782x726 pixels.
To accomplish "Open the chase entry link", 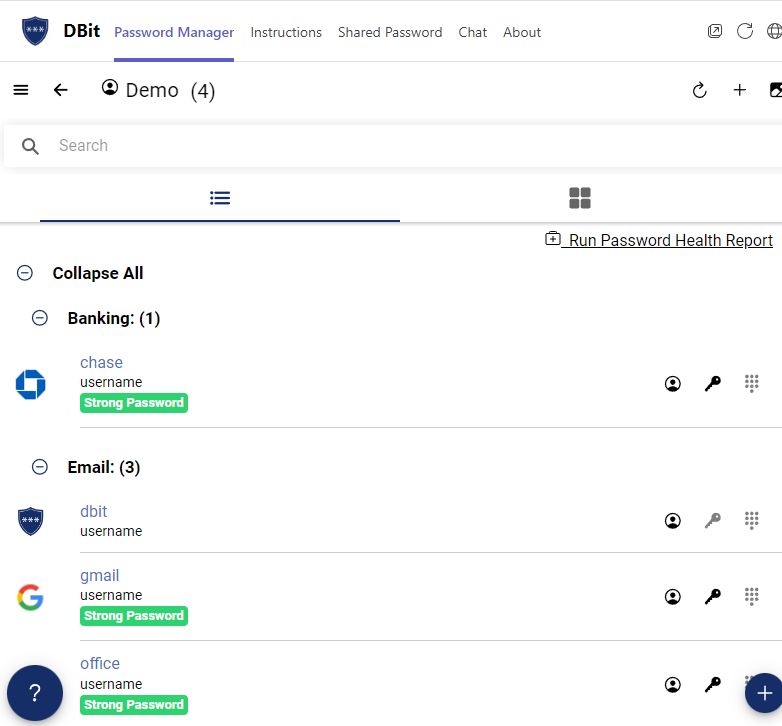I will point(101,363).
